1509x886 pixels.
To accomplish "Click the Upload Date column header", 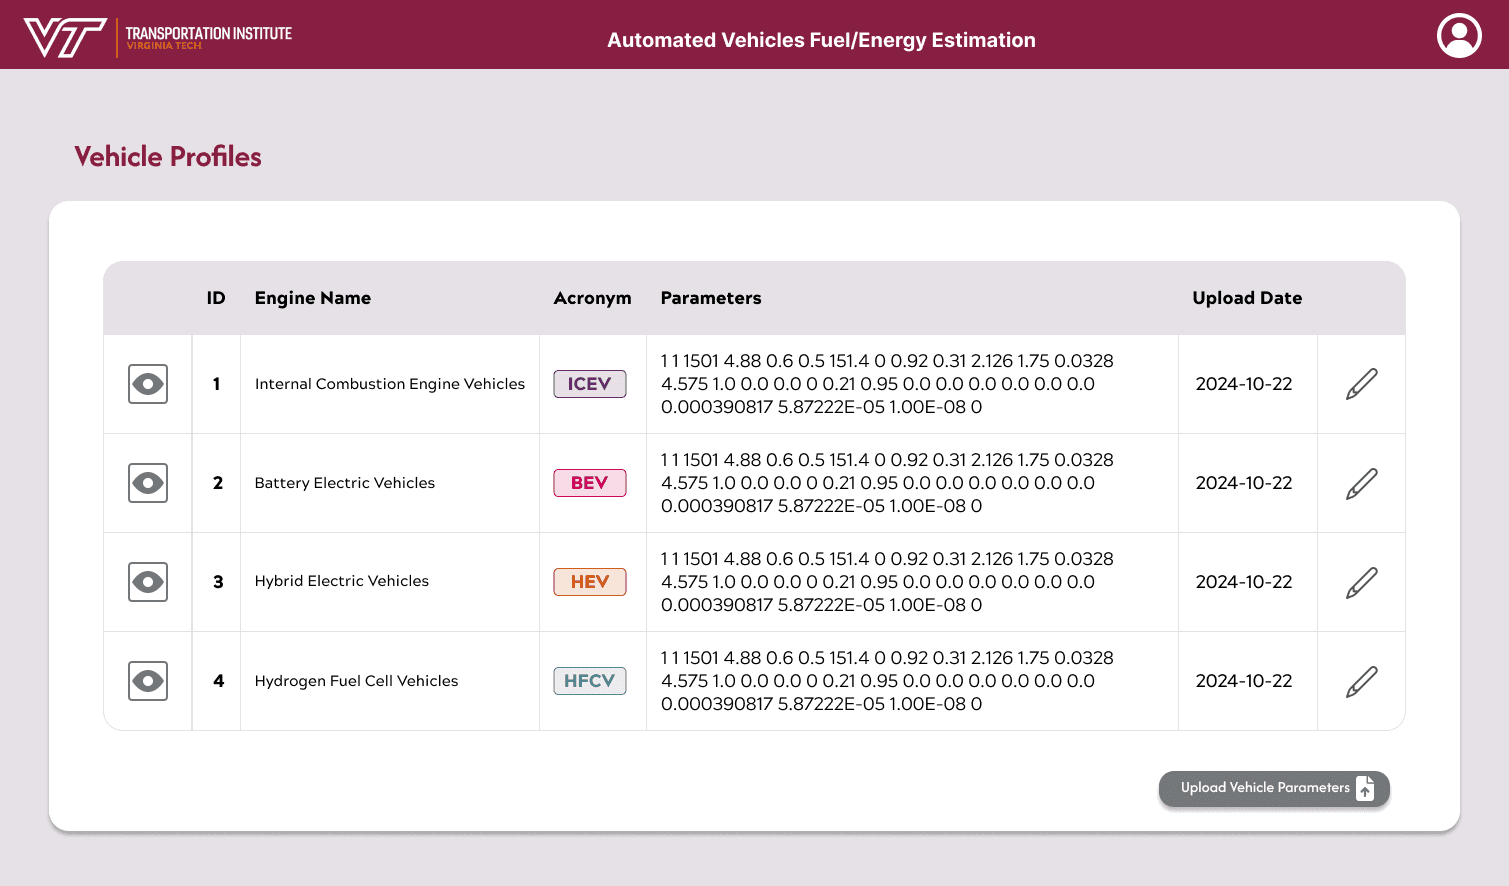I will pyautogui.click(x=1247, y=298).
